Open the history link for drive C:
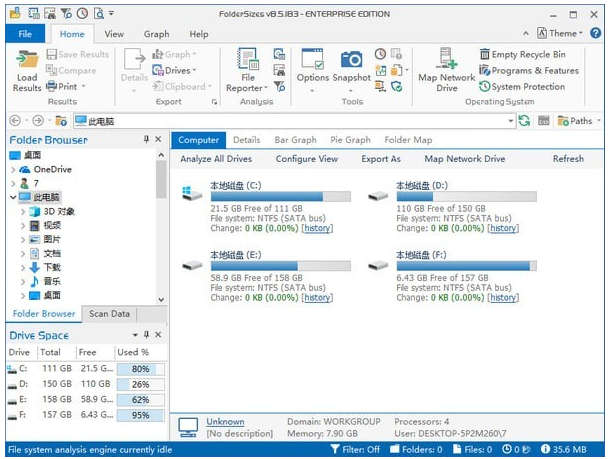The image size is (609, 459). pos(318,228)
